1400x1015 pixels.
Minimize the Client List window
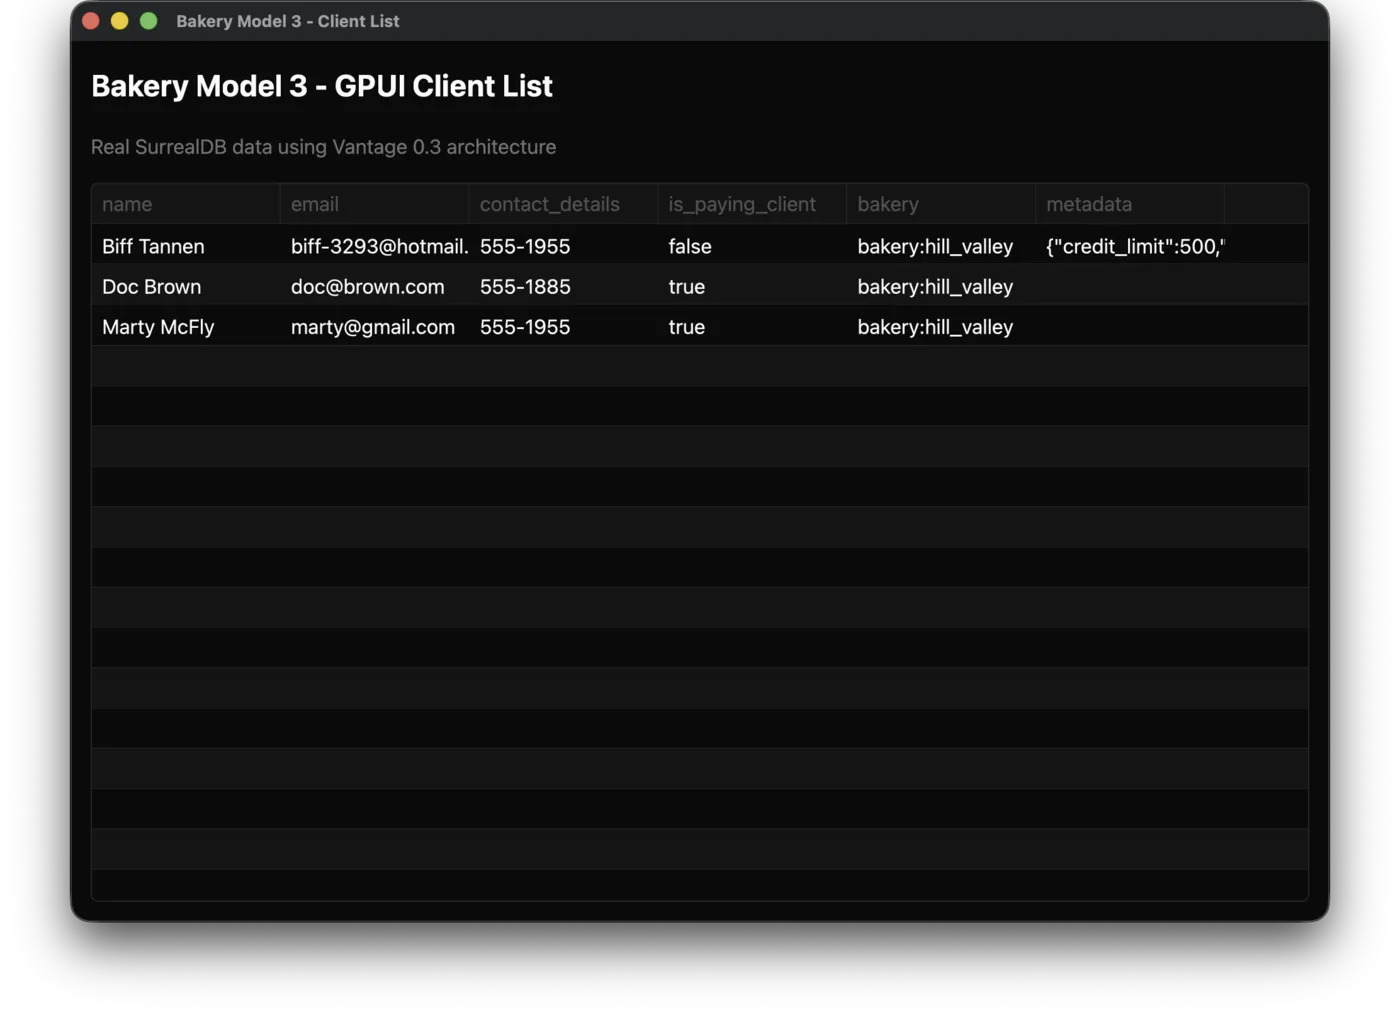tap(120, 21)
